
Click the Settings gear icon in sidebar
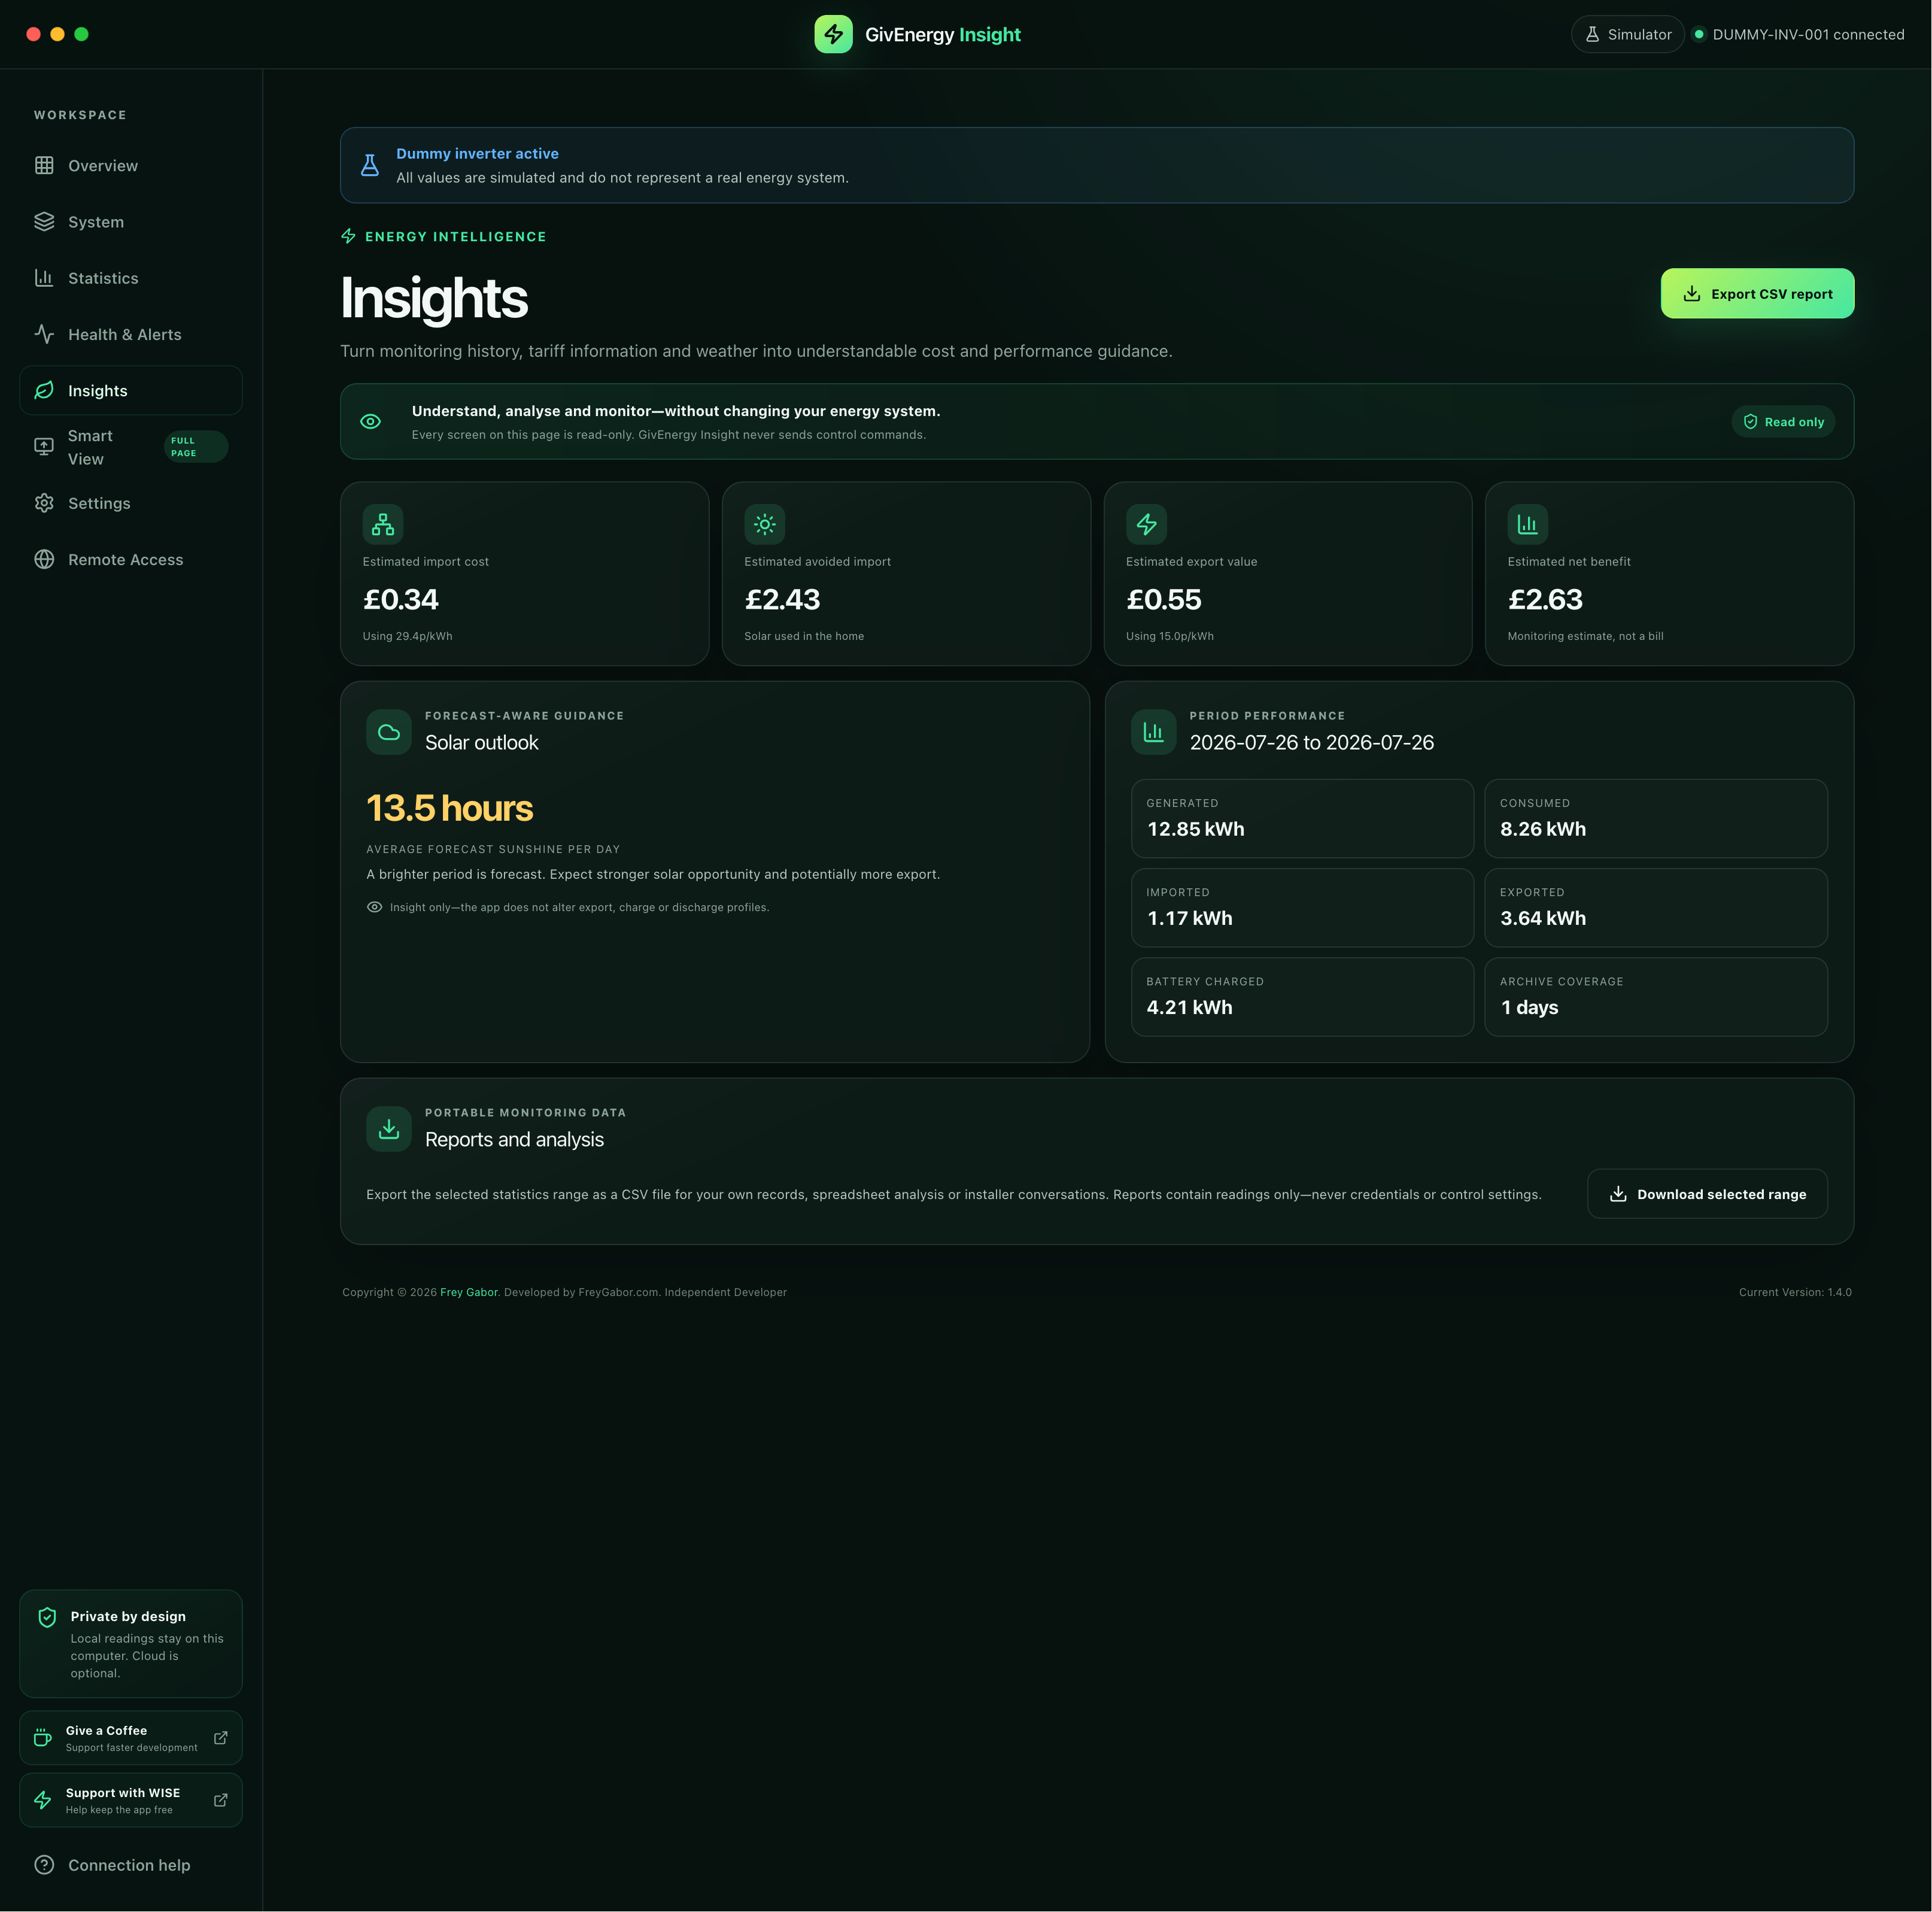[44, 503]
